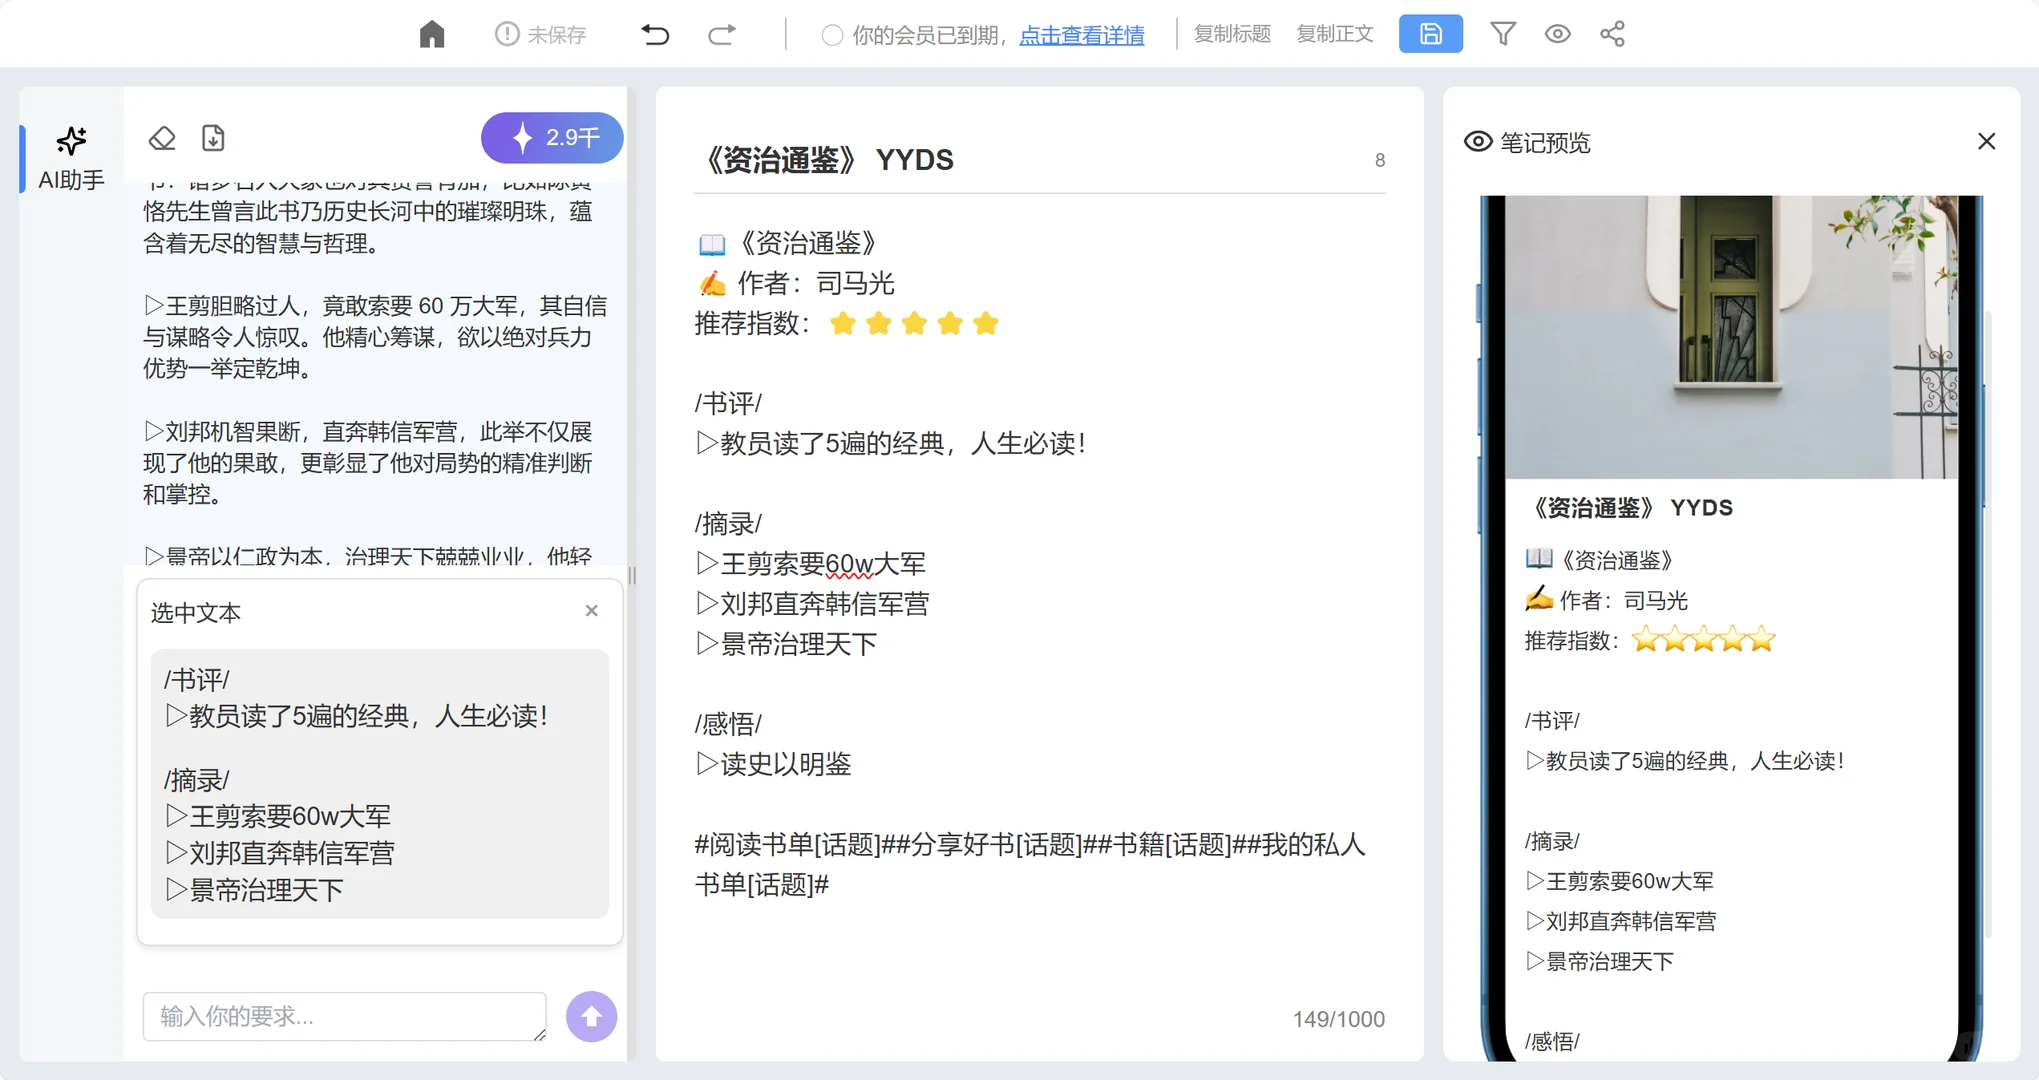This screenshot has height=1080, width=2039.
Task: Click the blue save icon
Action: tap(1430, 33)
